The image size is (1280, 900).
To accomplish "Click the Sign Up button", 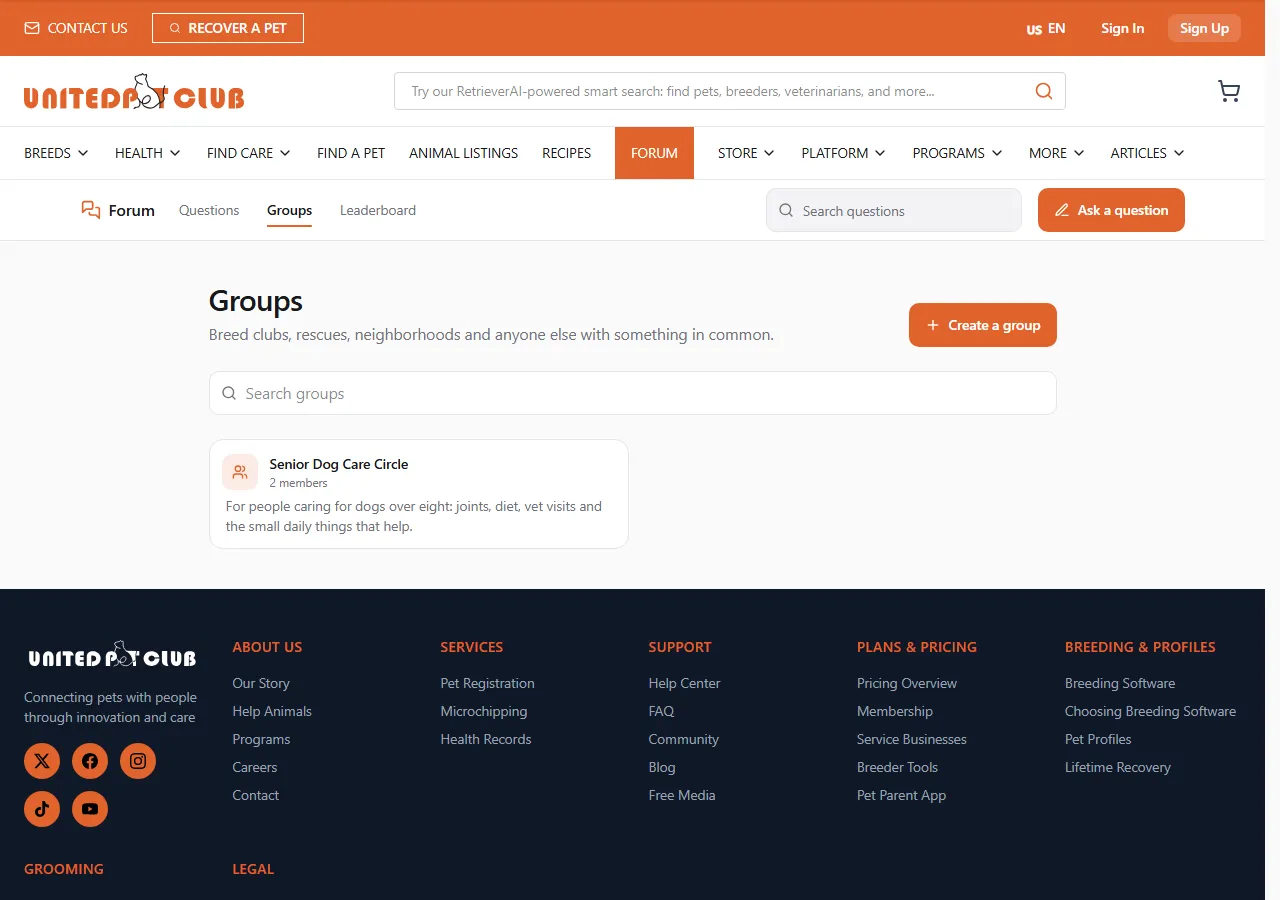I will [1204, 28].
